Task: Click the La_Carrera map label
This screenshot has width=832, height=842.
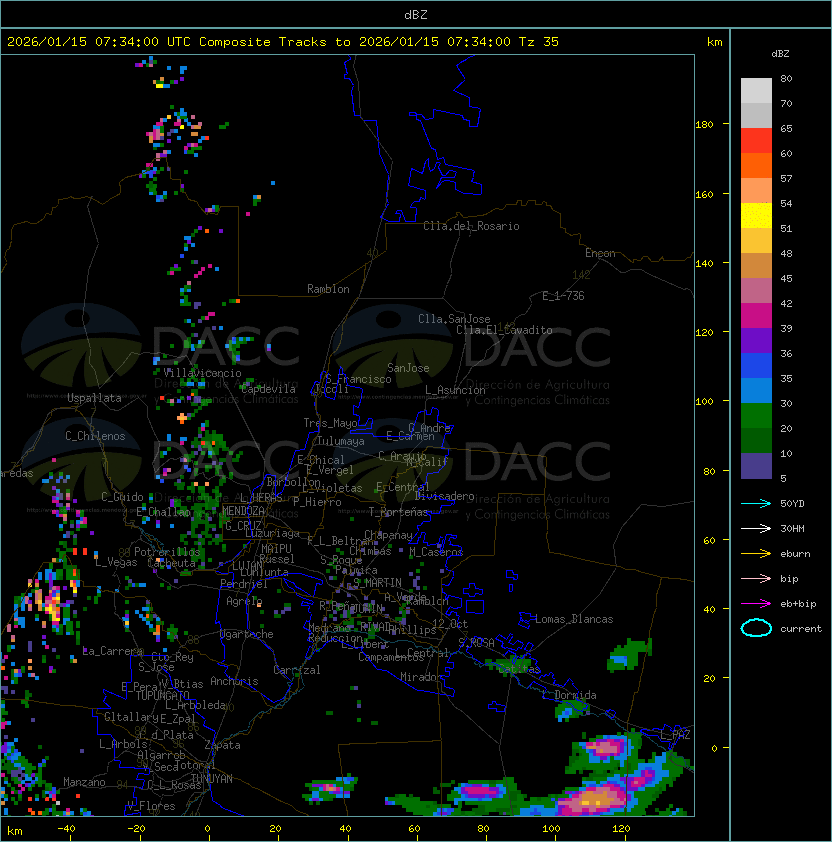Action: coord(111,651)
